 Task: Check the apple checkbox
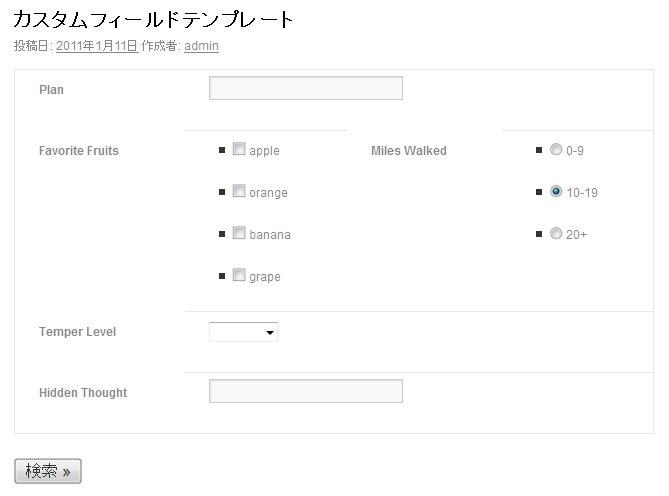[x=239, y=150]
